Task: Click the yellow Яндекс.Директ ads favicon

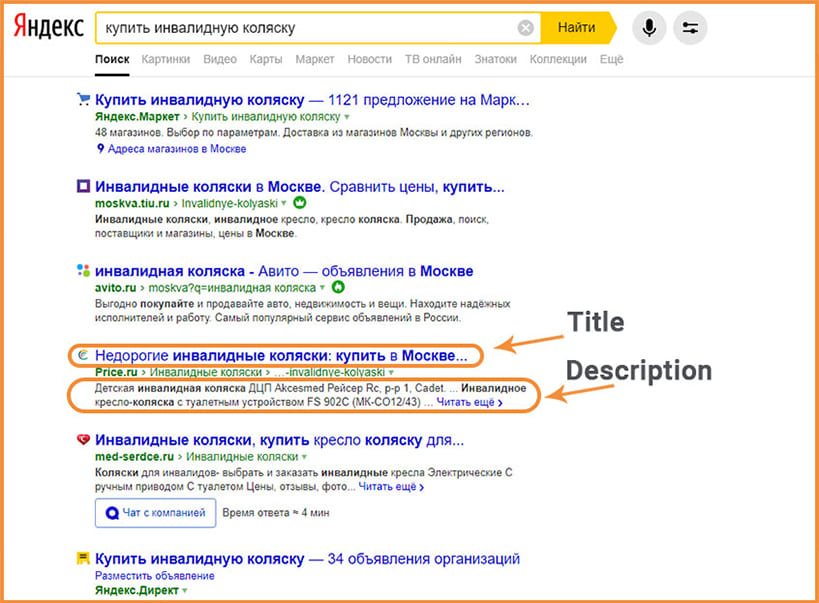Action: [x=83, y=559]
